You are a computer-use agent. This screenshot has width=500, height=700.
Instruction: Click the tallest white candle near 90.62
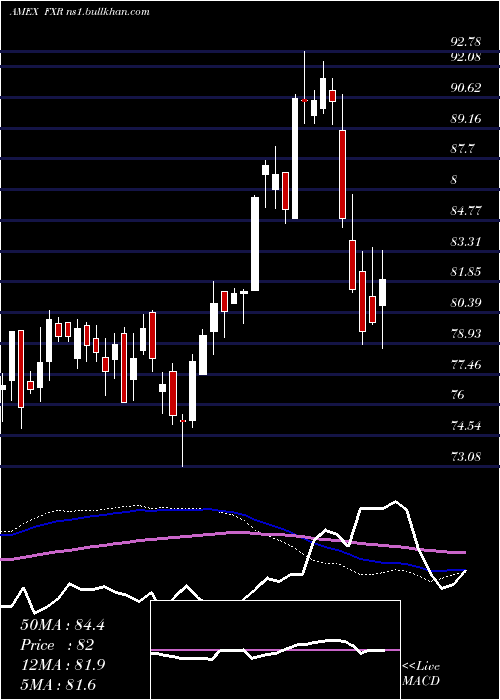coord(295,158)
